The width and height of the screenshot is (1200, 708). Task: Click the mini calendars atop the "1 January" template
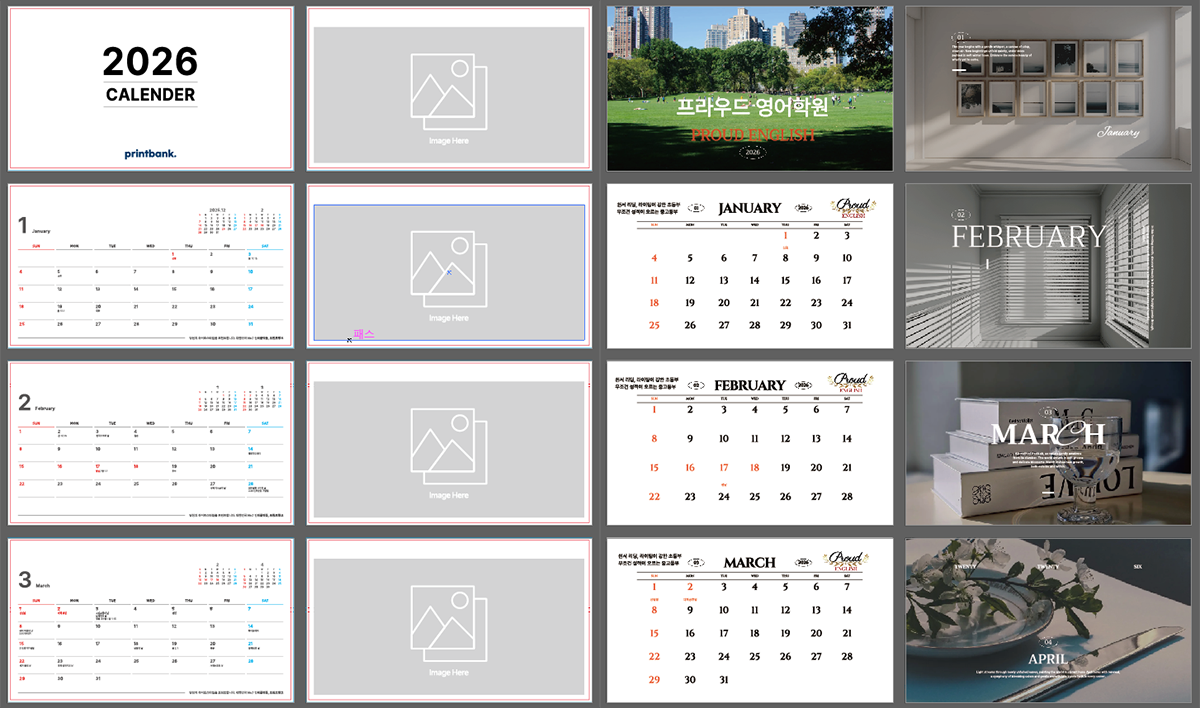click(241, 221)
